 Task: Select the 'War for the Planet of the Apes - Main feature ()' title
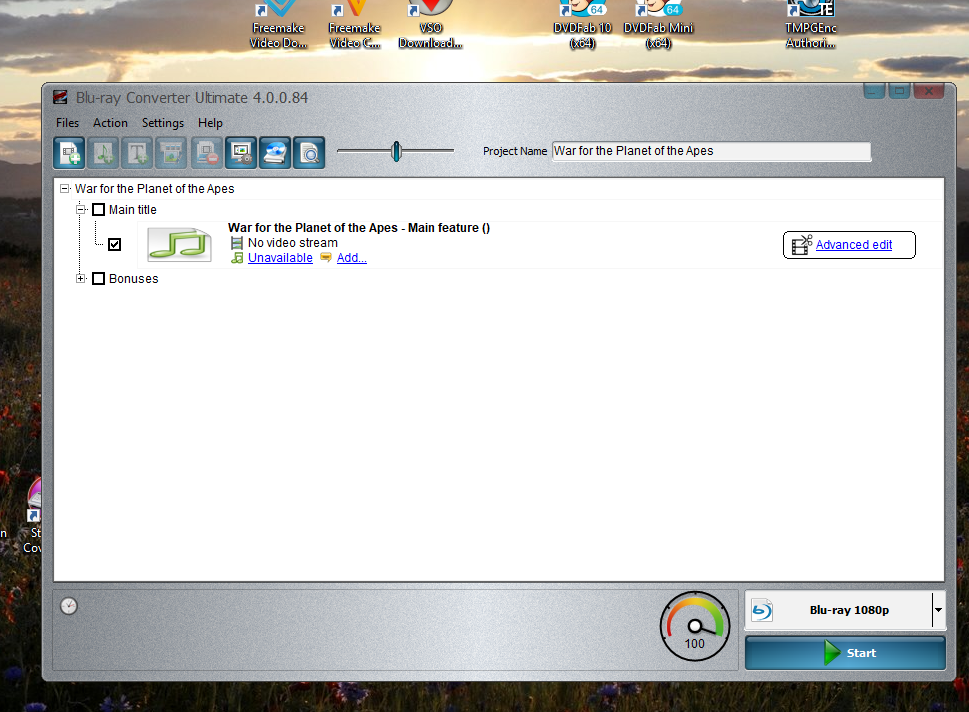click(x=358, y=228)
